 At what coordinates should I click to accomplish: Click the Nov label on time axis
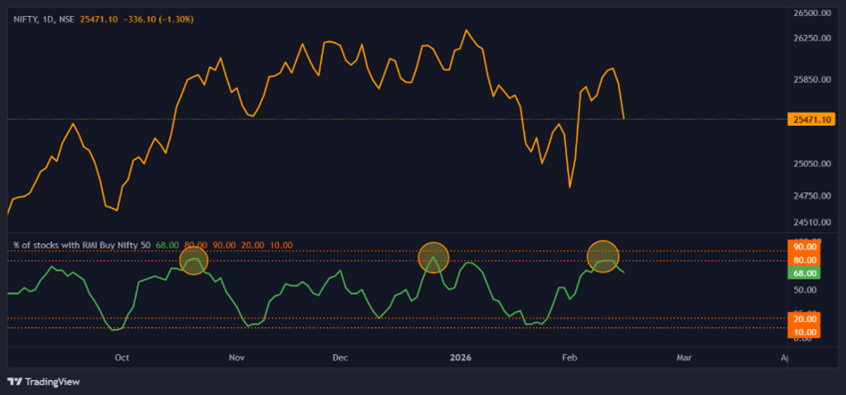pyautogui.click(x=237, y=357)
